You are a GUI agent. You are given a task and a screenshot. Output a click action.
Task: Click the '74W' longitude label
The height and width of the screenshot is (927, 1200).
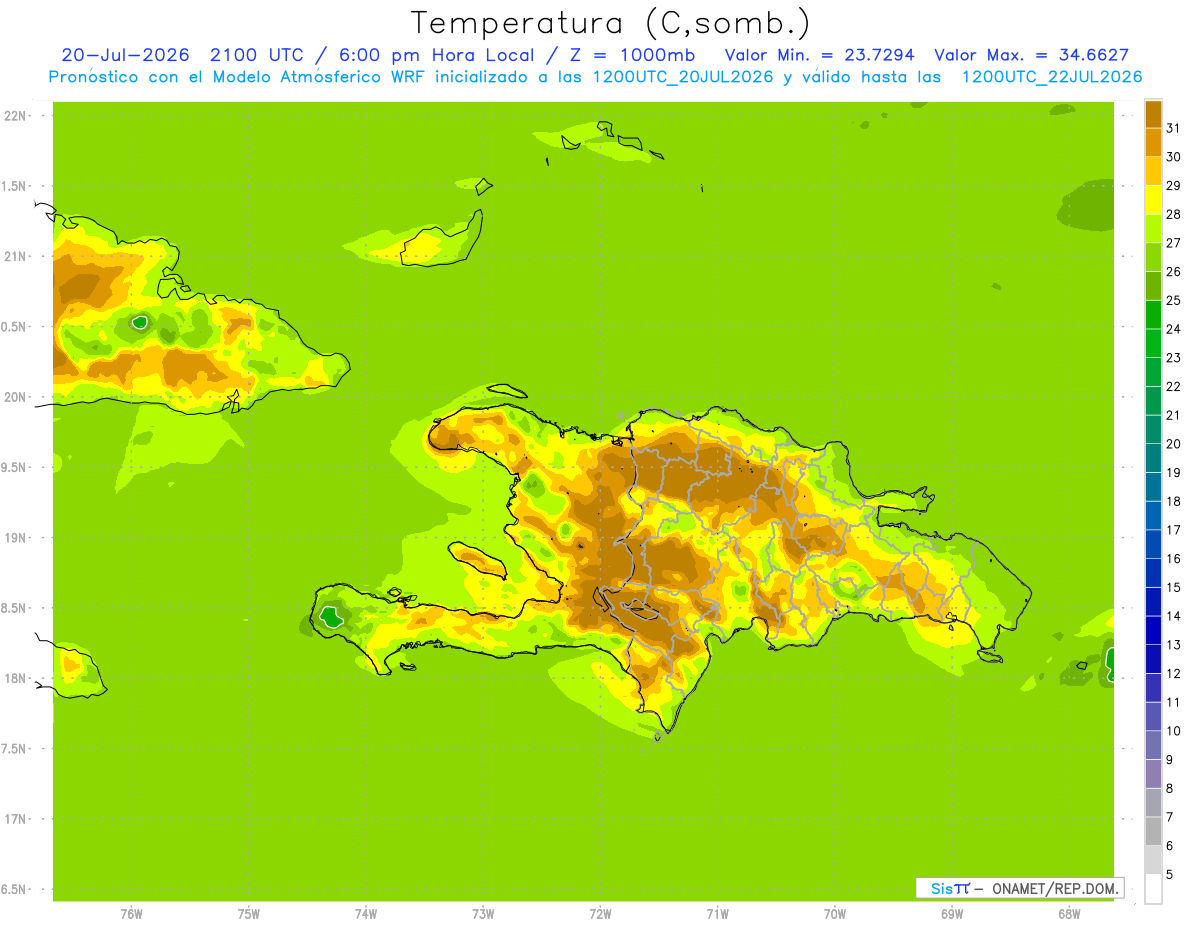click(366, 914)
